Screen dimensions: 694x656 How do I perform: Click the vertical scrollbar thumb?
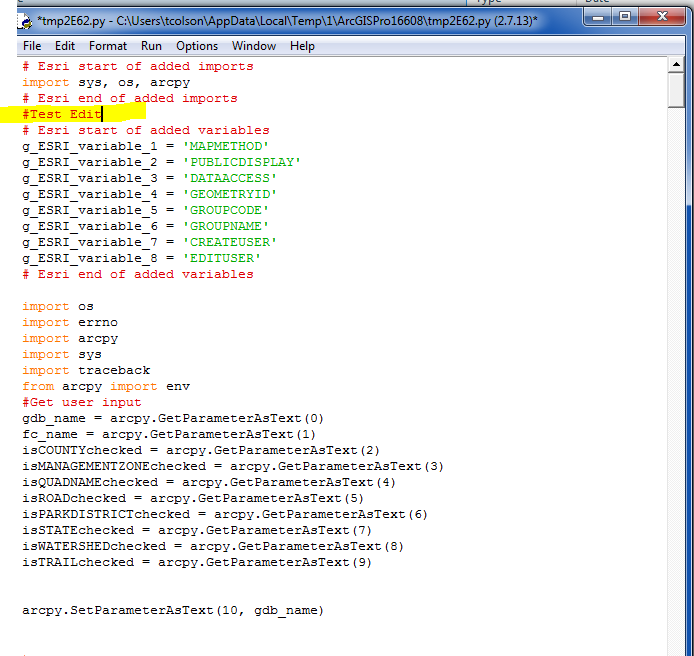tap(676, 90)
